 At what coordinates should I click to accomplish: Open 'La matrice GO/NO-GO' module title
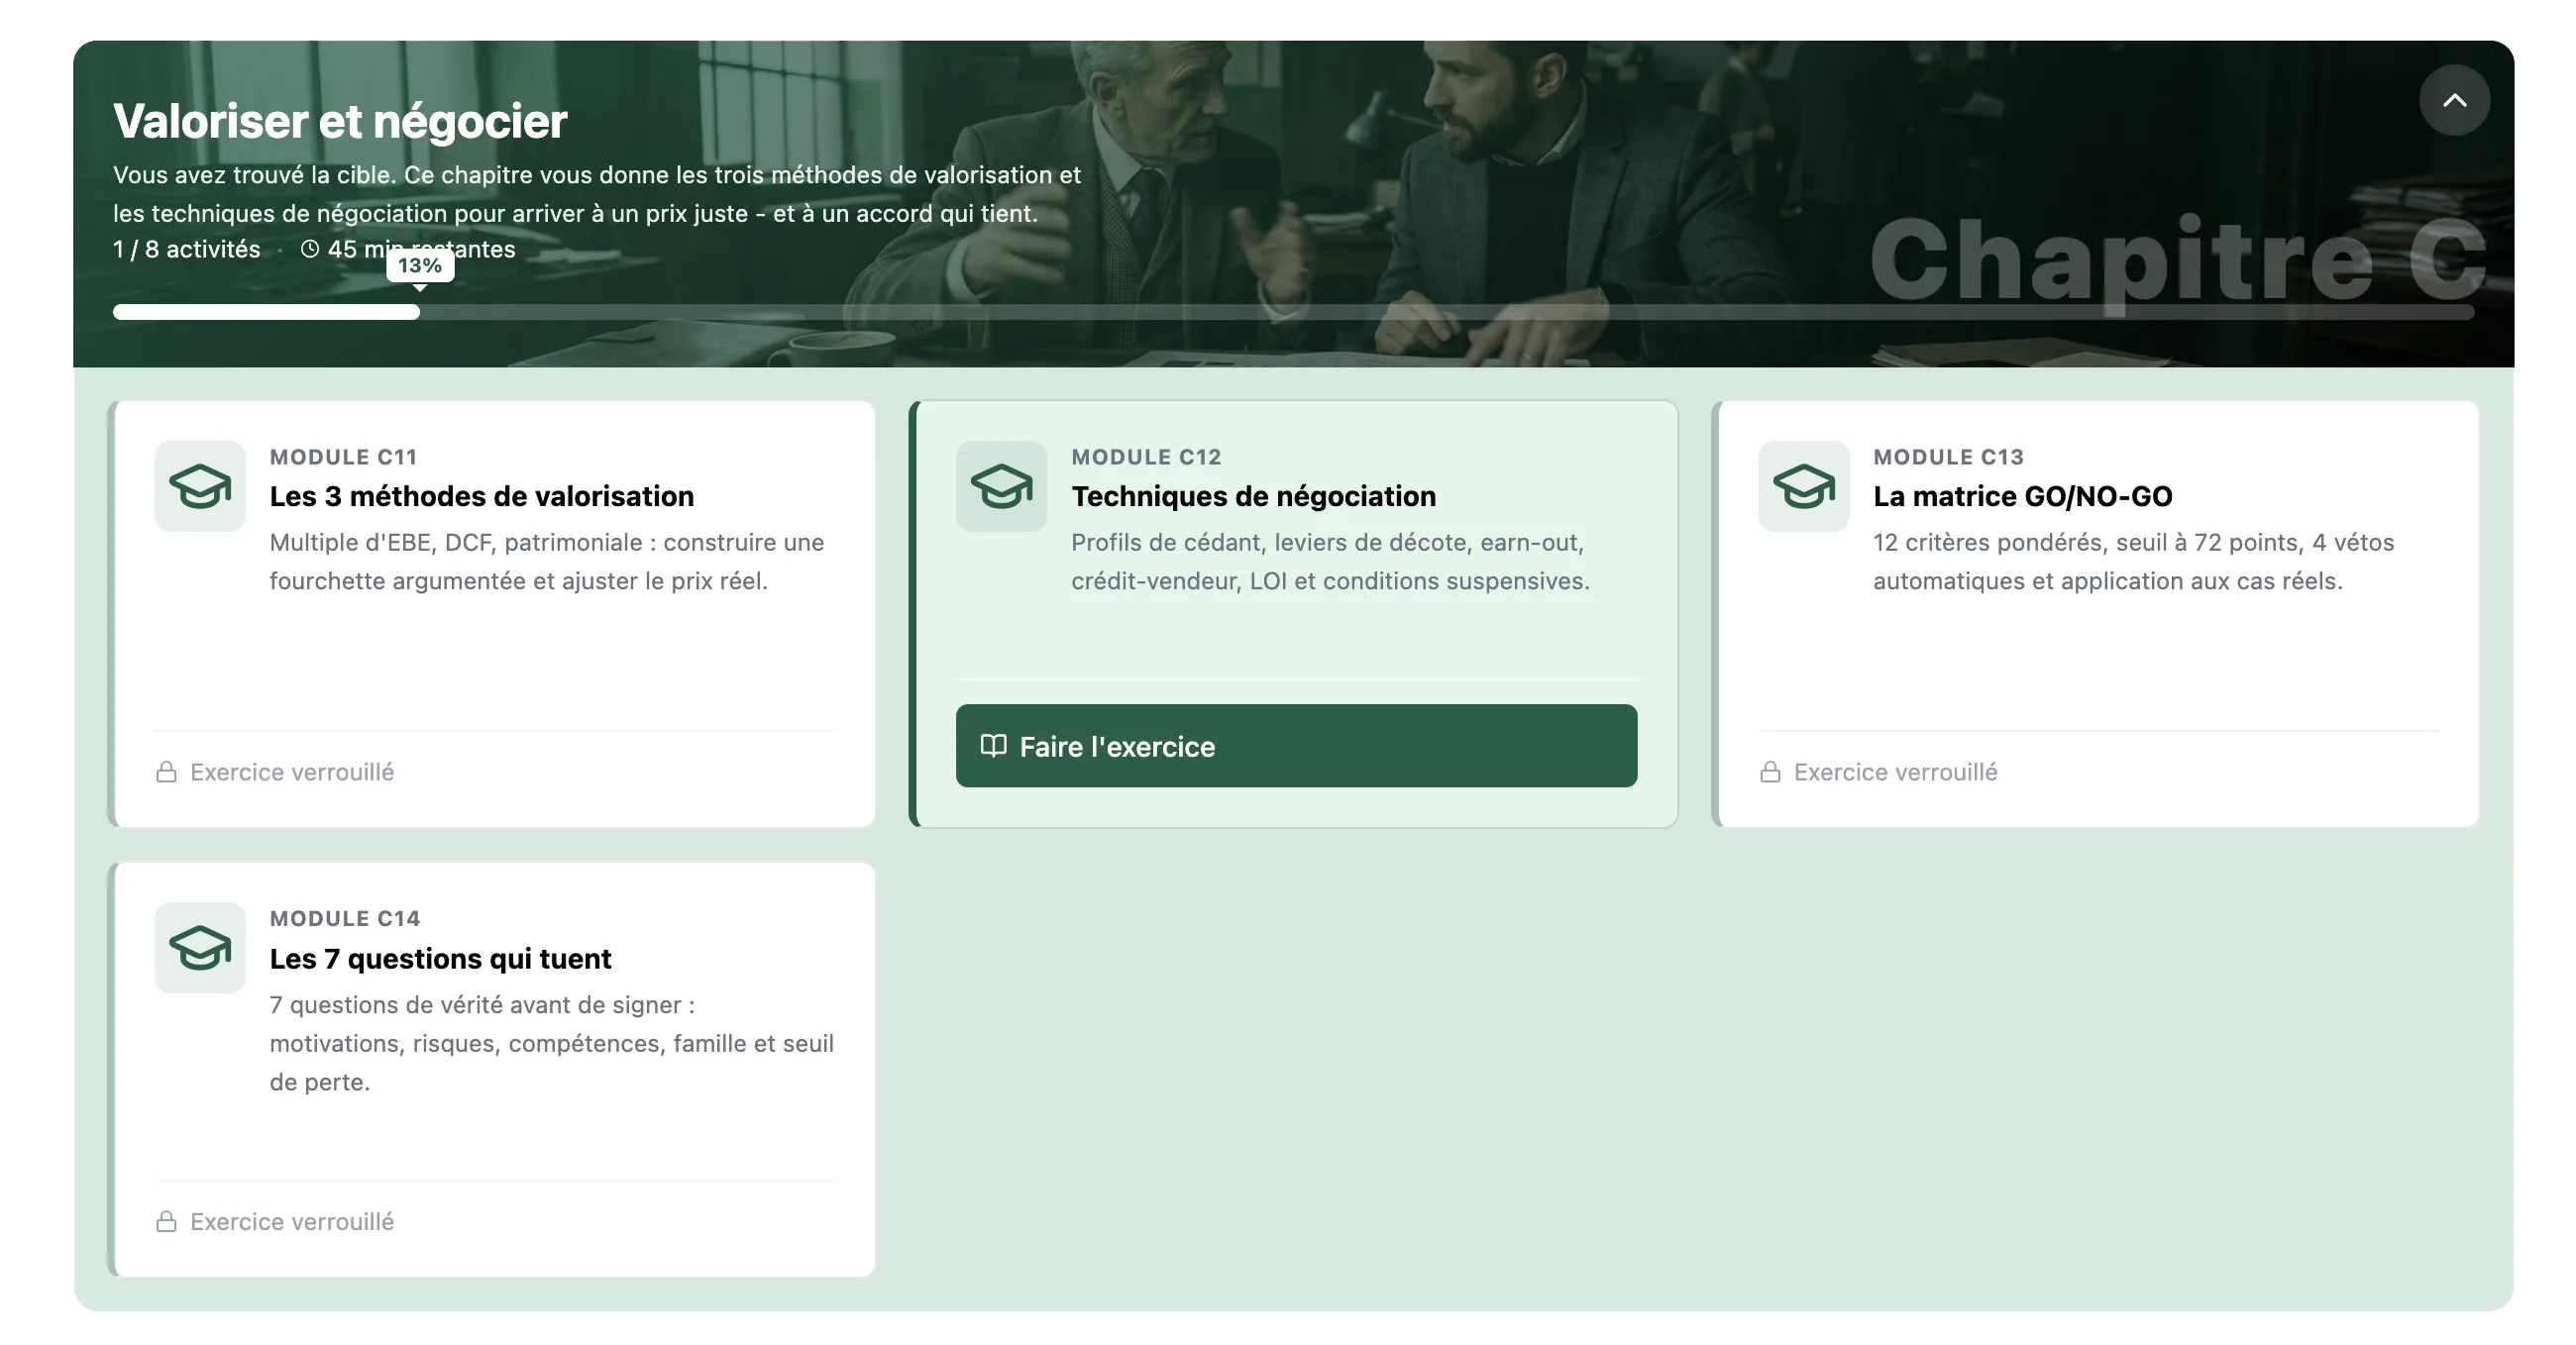2022,496
